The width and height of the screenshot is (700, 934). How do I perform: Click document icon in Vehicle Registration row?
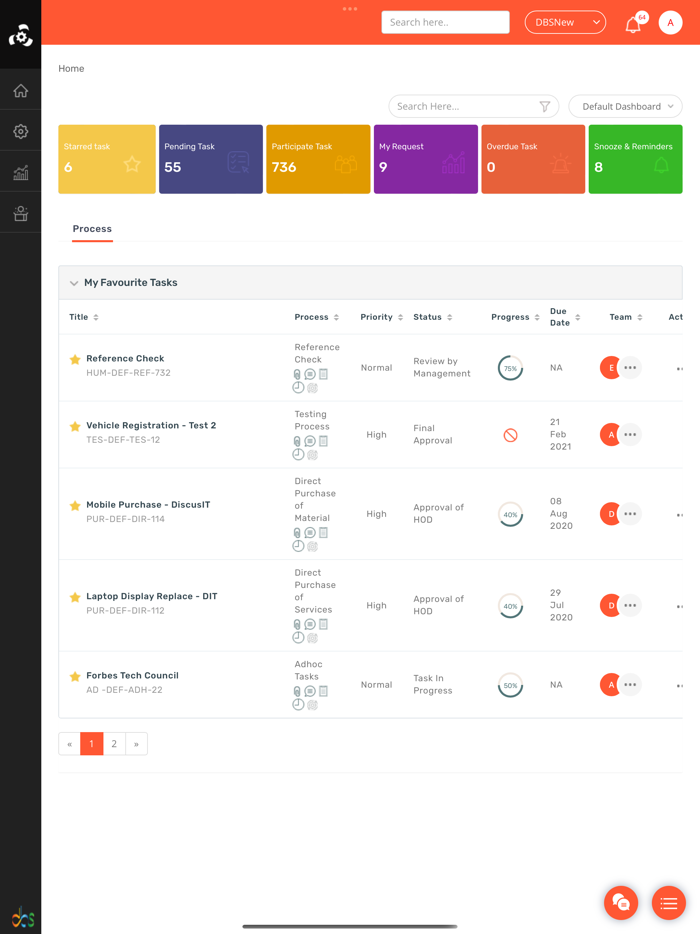click(x=323, y=441)
